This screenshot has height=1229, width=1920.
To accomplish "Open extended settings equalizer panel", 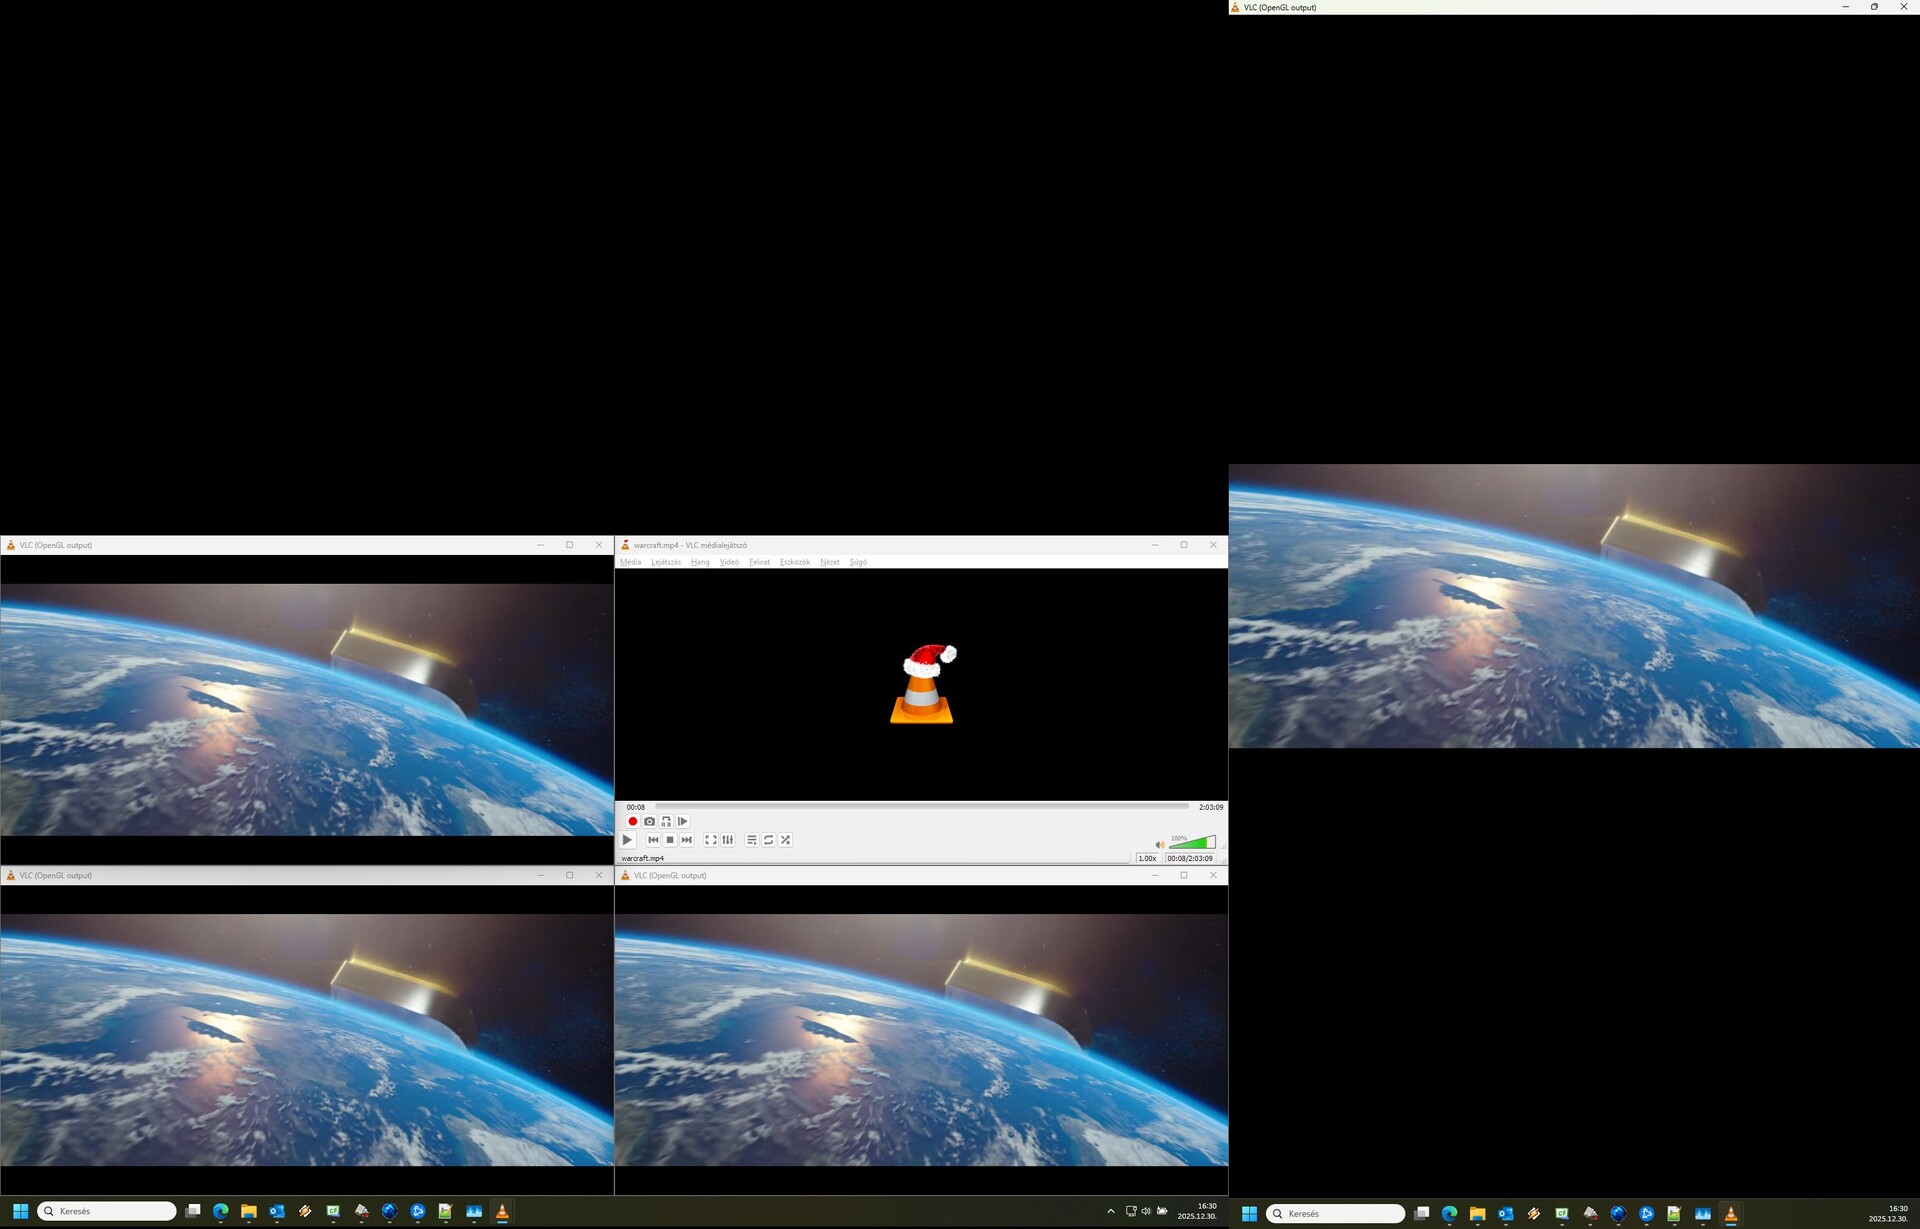I will [728, 840].
